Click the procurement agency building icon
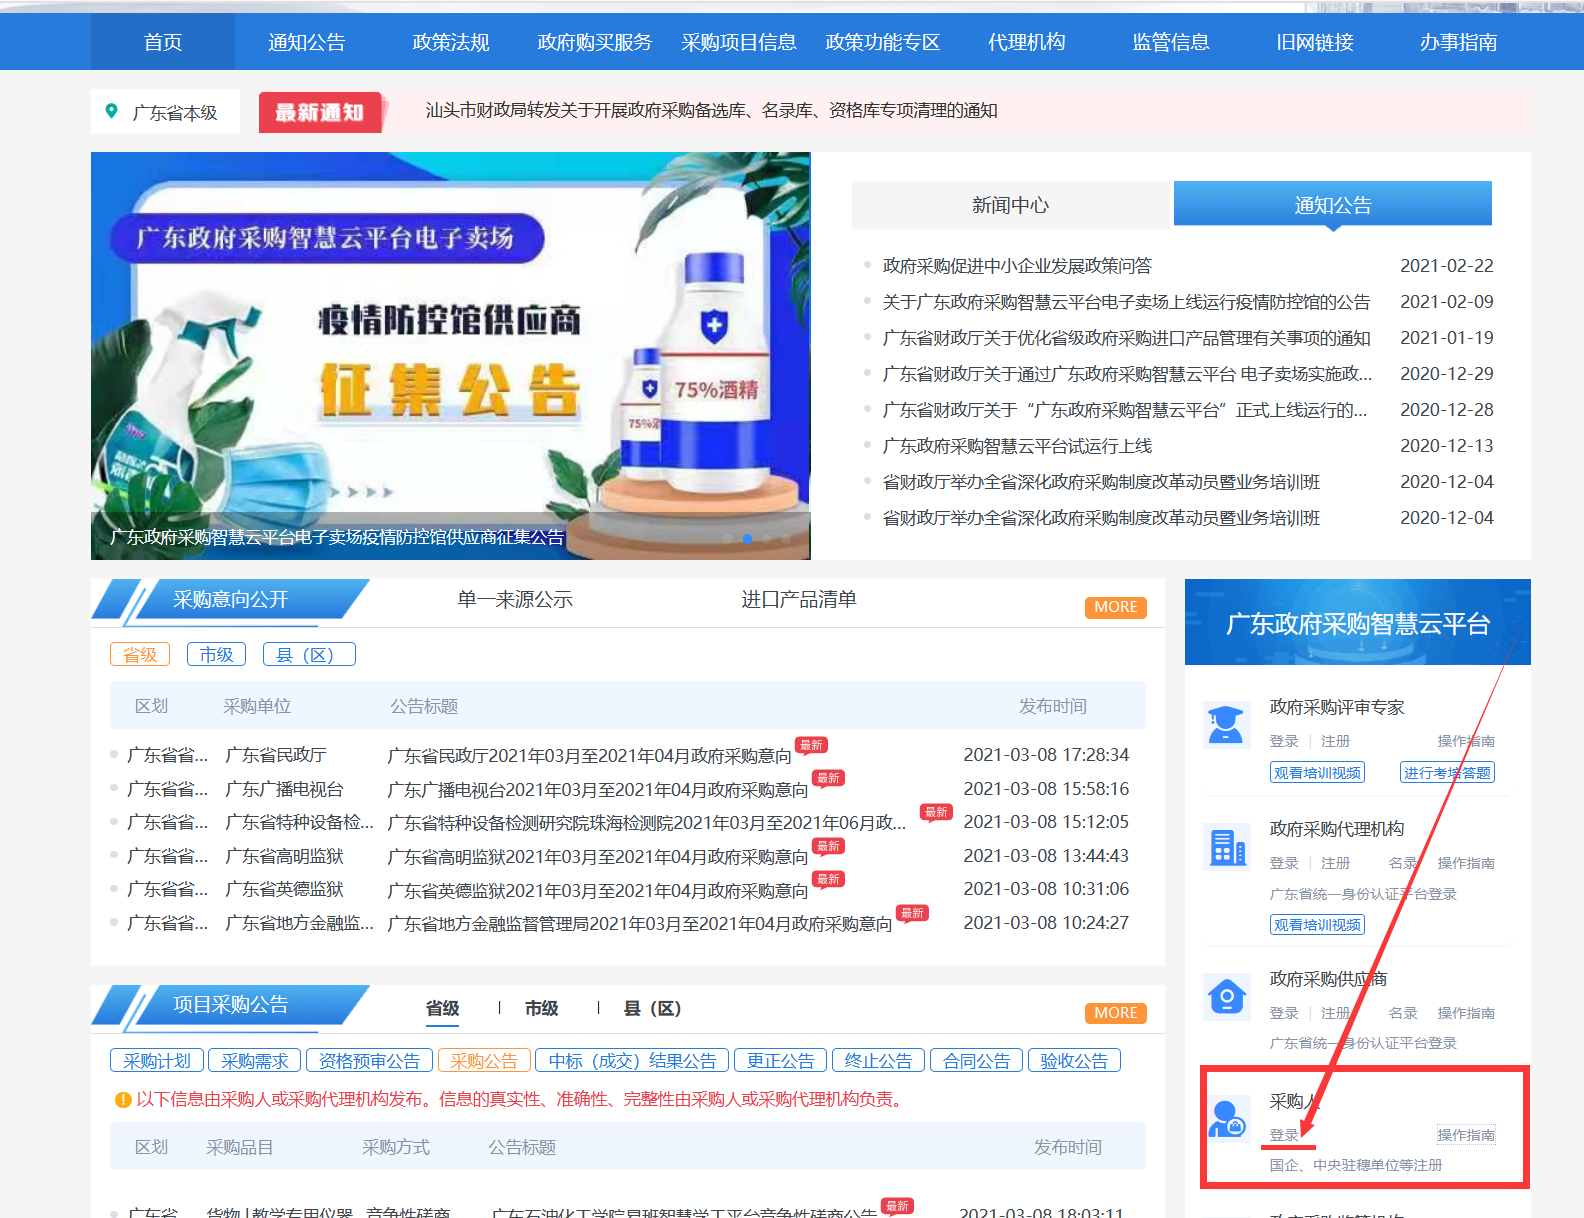Image resolution: width=1584 pixels, height=1218 pixels. (x=1226, y=847)
